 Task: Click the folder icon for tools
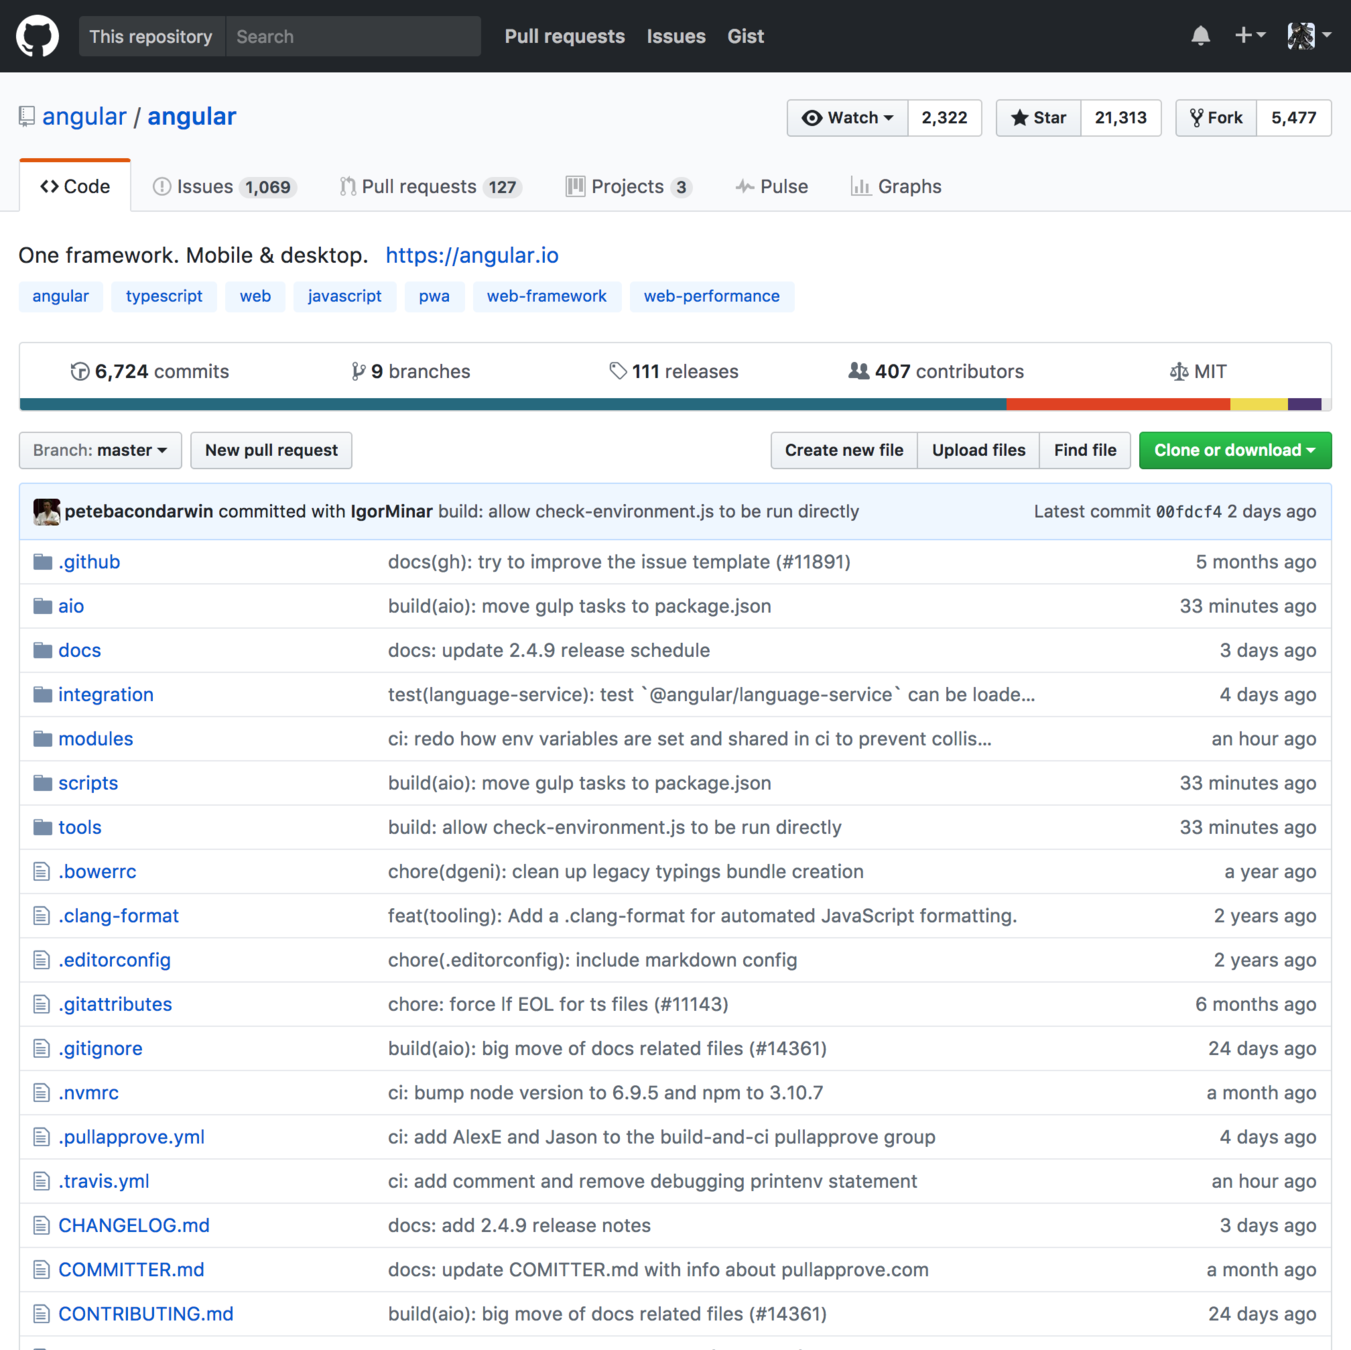coord(42,827)
